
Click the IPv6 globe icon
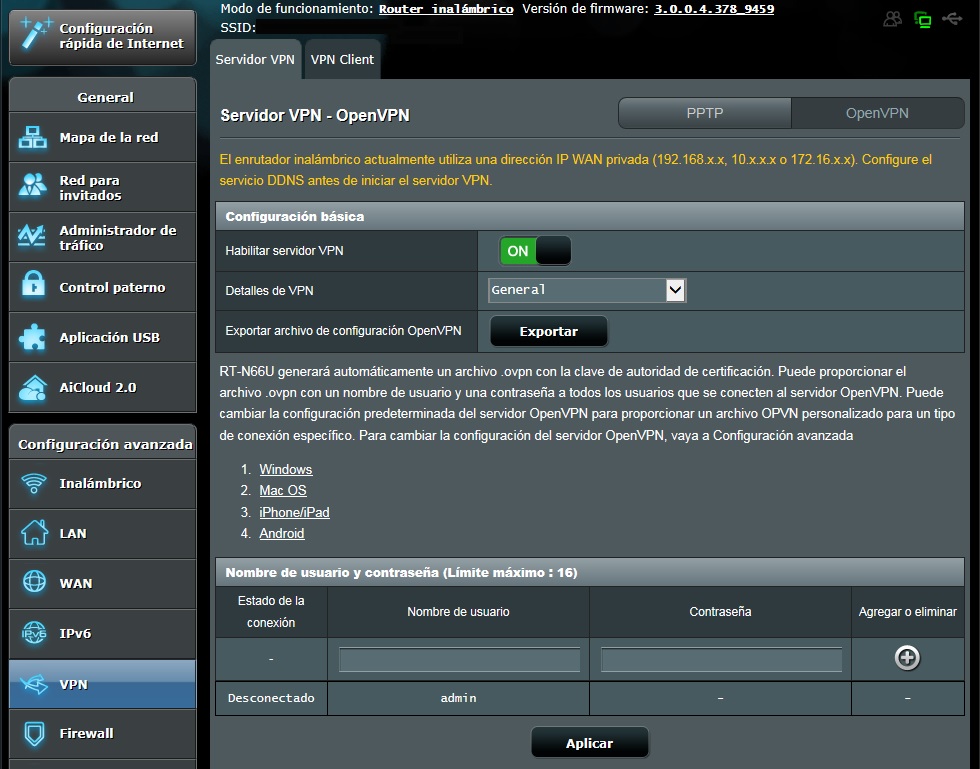(34, 633)
